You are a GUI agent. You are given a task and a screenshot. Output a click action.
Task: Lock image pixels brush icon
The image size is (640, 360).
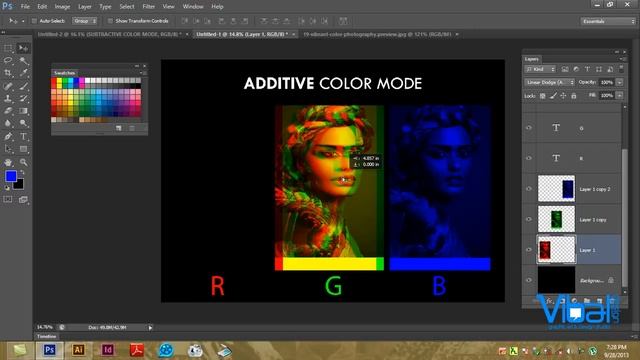(553, 96)
